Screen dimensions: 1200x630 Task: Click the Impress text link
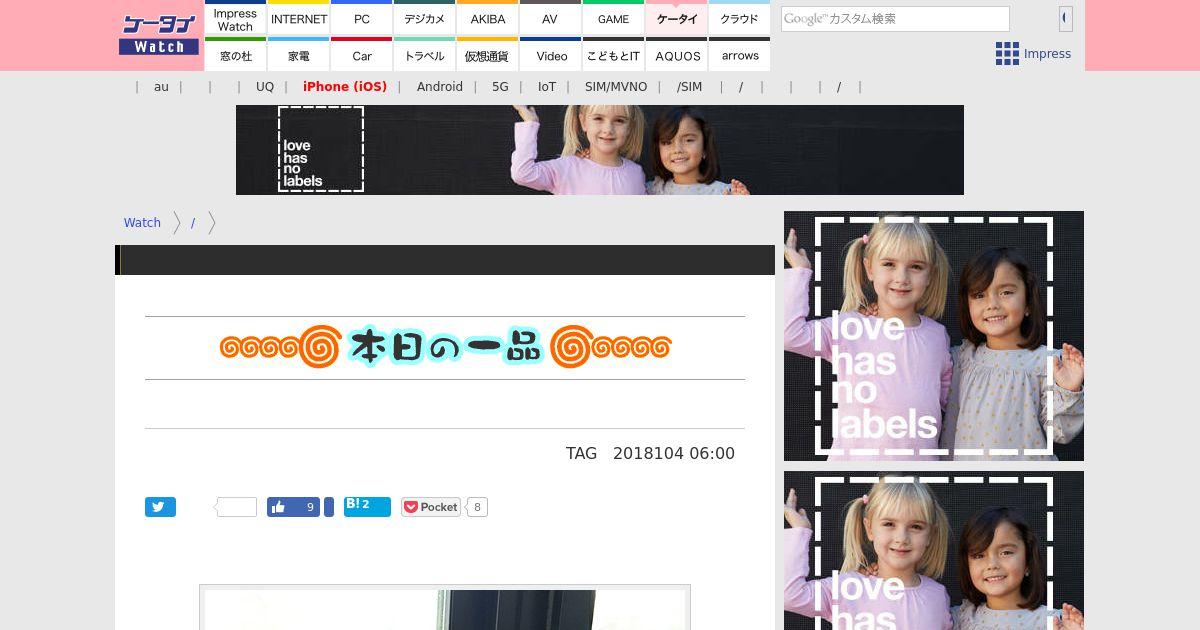tap(1048, 54)
